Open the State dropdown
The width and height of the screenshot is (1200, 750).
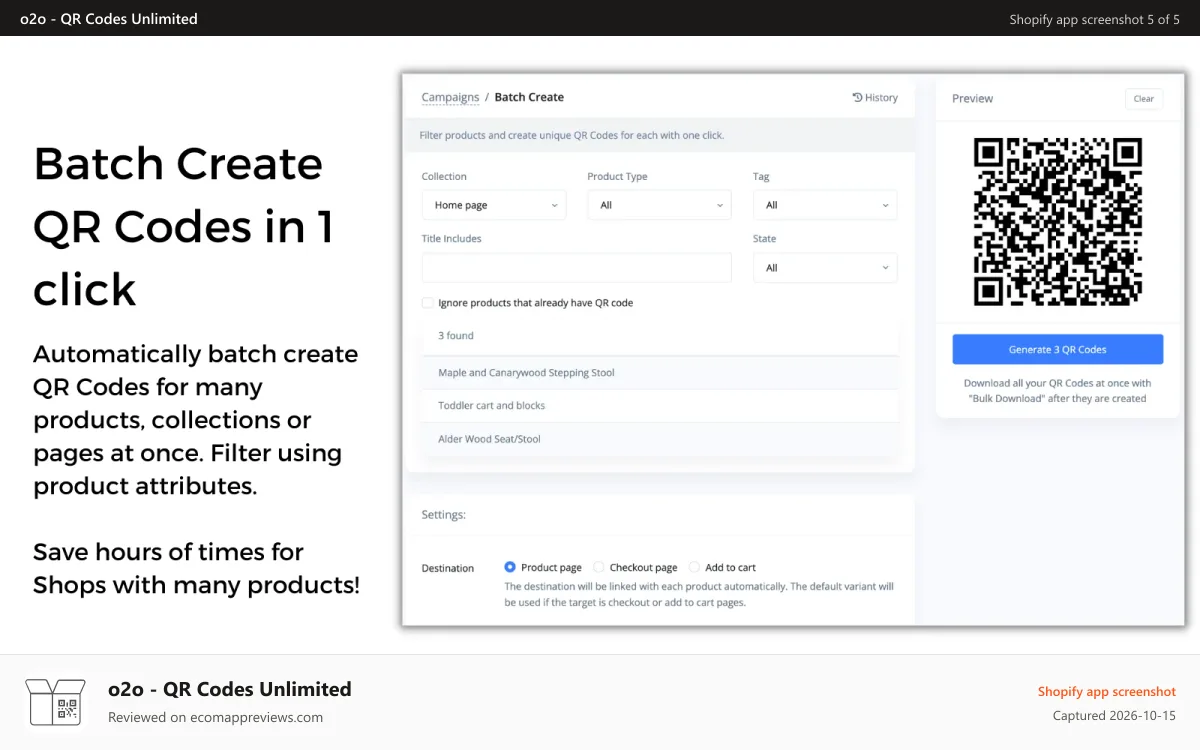825,268
